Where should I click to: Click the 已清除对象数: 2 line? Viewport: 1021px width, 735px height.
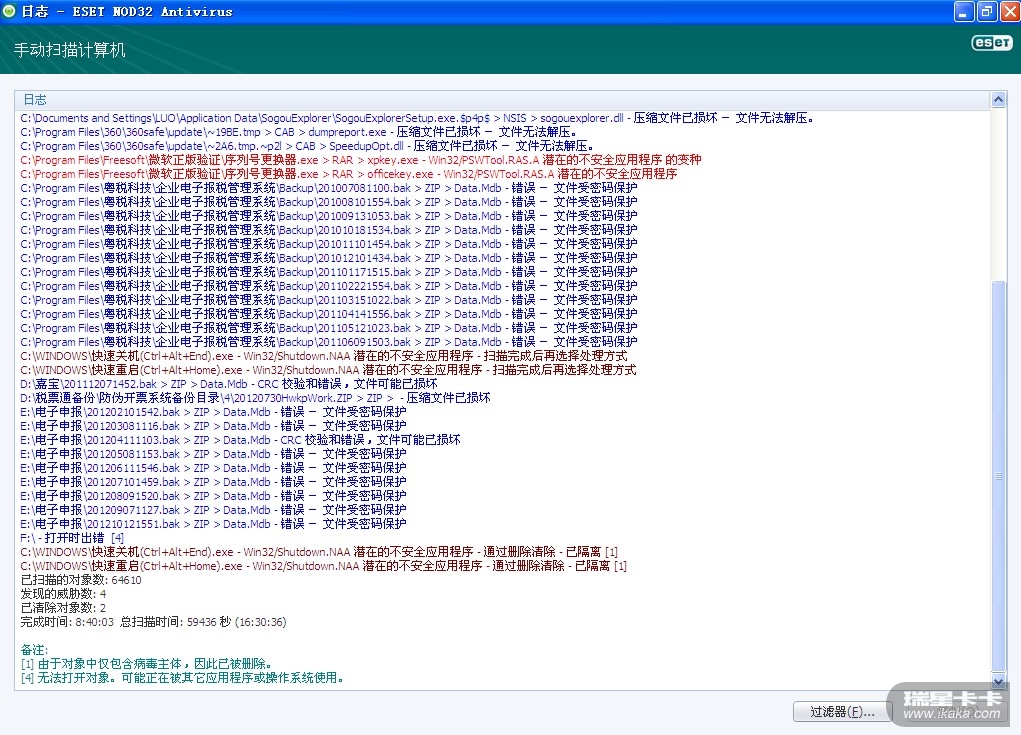(x=63, y=608)
